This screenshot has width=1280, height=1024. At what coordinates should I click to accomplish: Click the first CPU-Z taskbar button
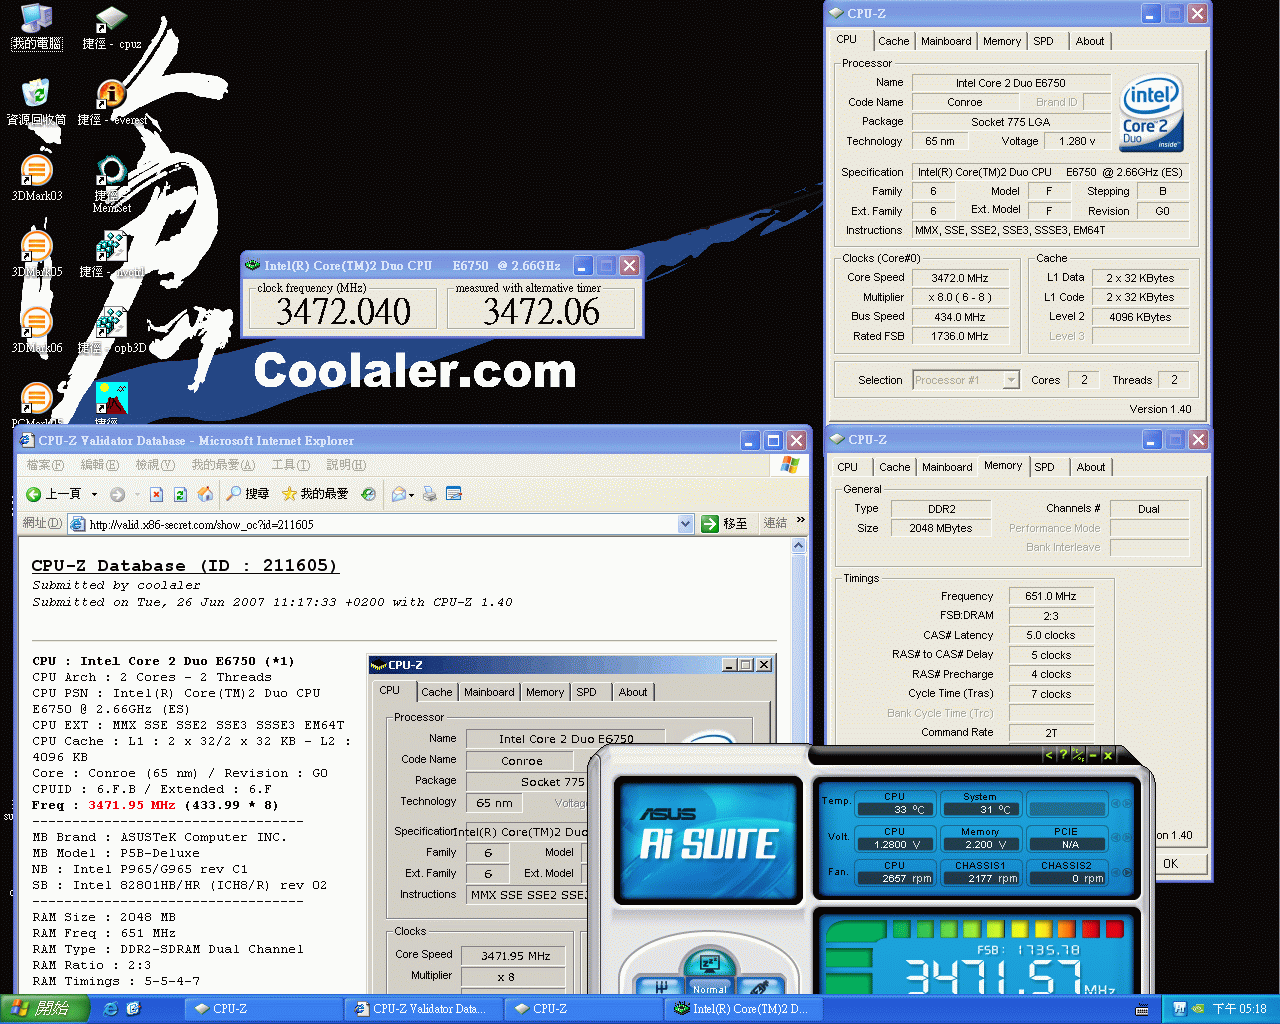pyautogui.click(x=262, y=1009)
